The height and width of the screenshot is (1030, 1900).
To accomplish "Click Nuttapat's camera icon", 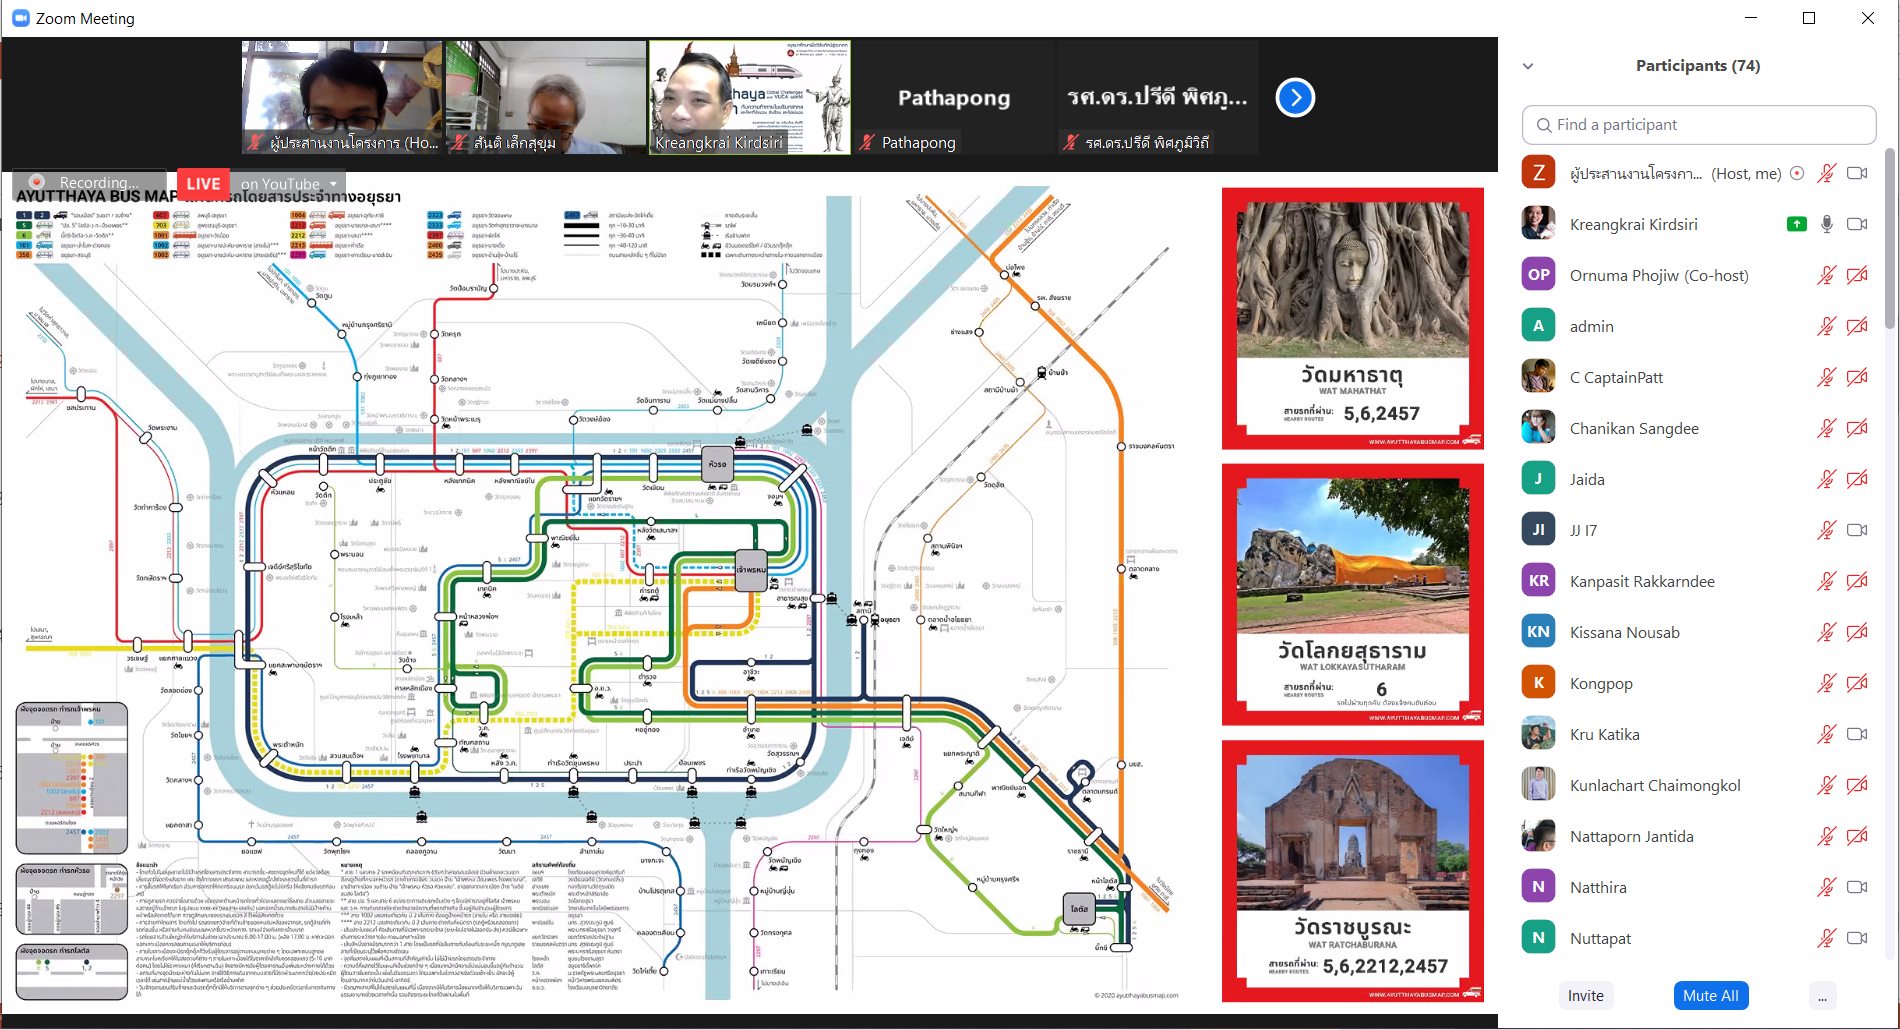I will (1857, 938).
